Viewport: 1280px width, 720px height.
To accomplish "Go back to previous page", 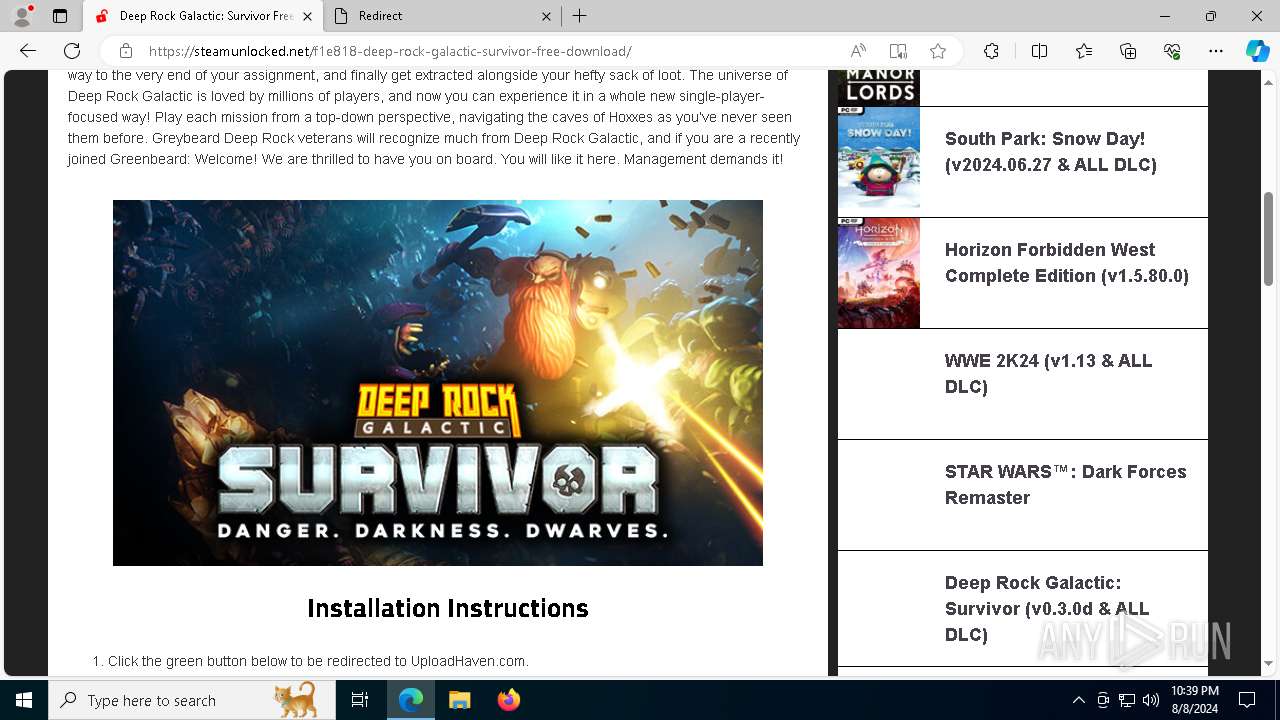I will [x=28, y=51].
